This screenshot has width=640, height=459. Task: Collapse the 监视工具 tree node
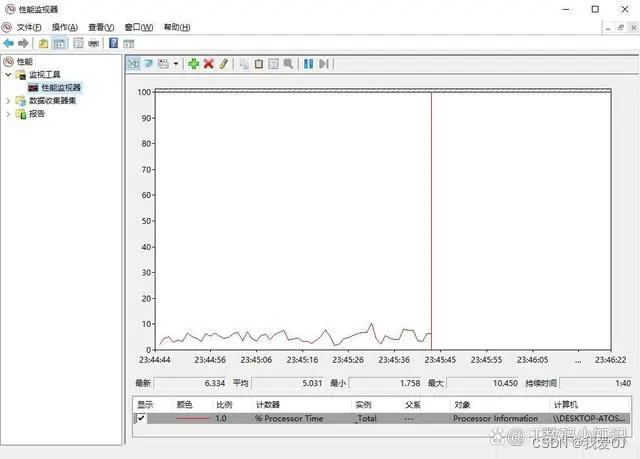coord(8,75)
